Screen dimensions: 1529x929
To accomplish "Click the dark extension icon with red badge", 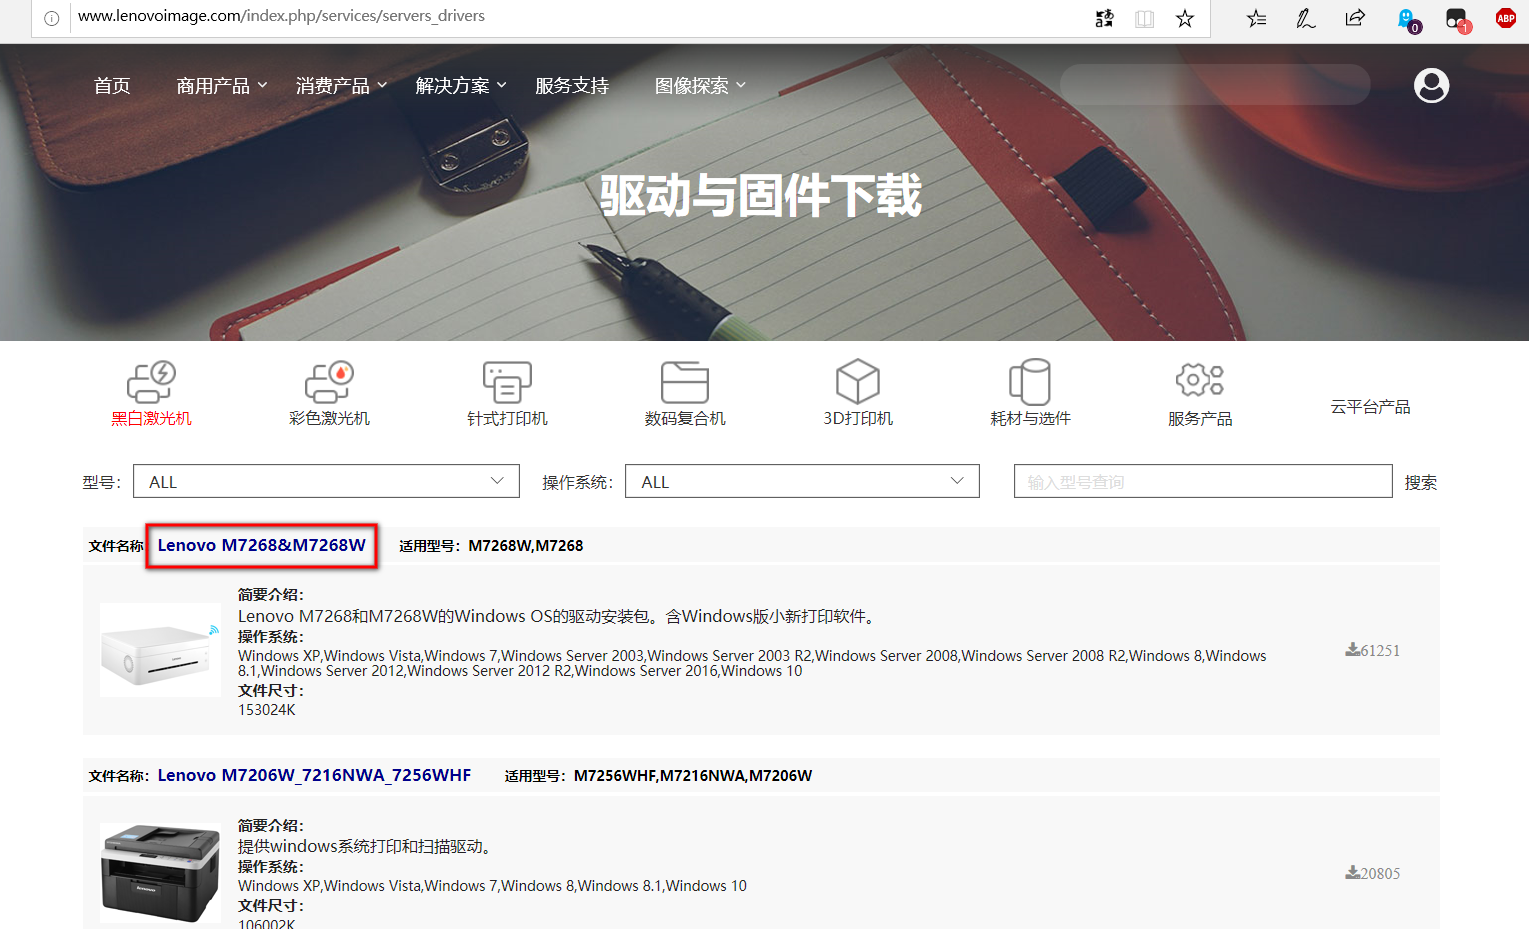I will [1457, 20].
